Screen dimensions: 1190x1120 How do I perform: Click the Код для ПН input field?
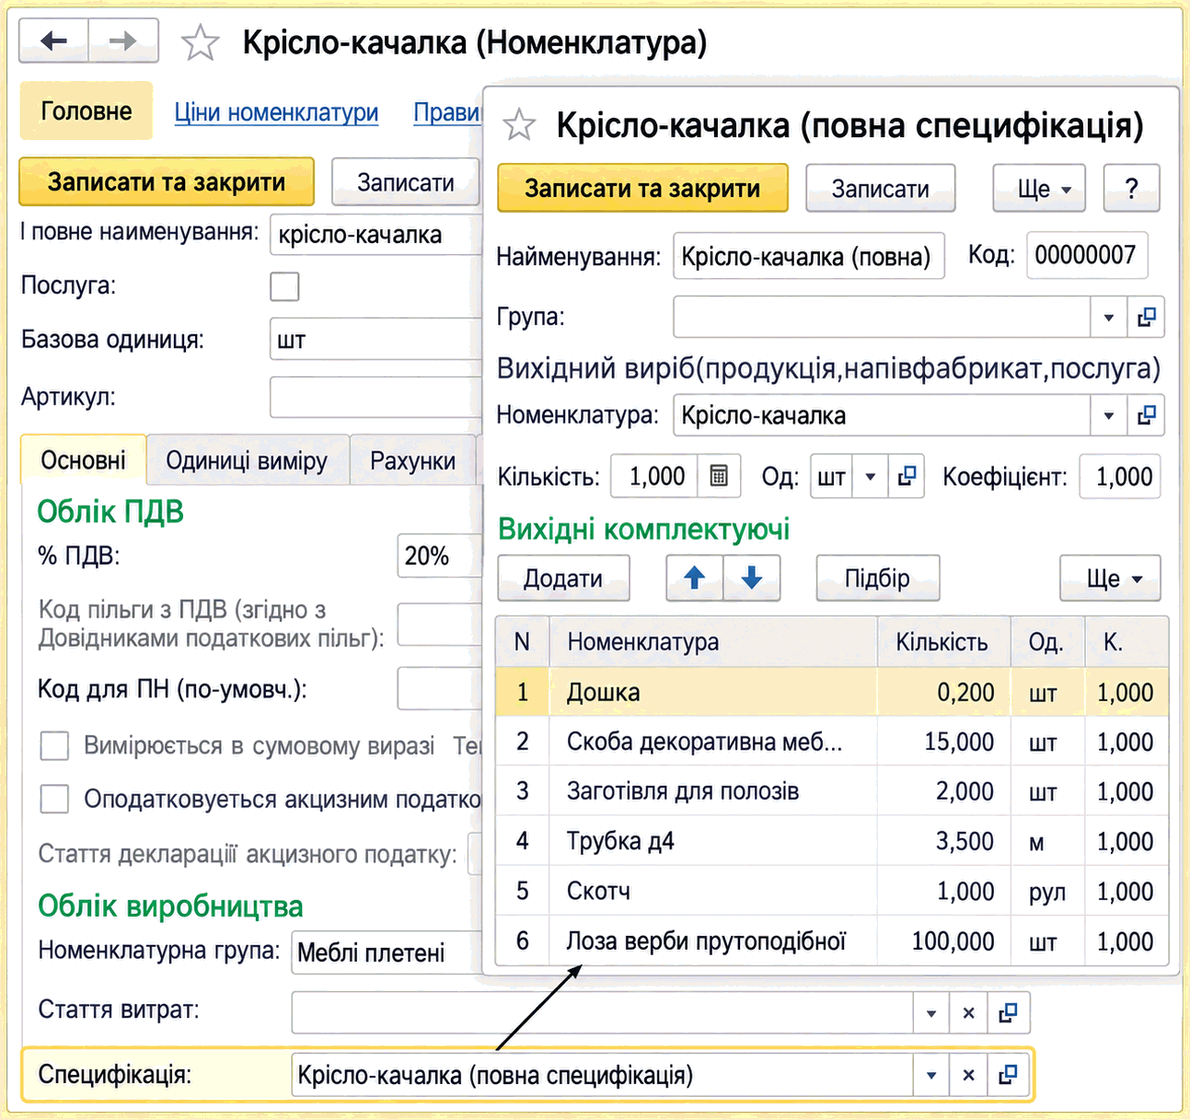pyautogui.click(x=439, y=688)
